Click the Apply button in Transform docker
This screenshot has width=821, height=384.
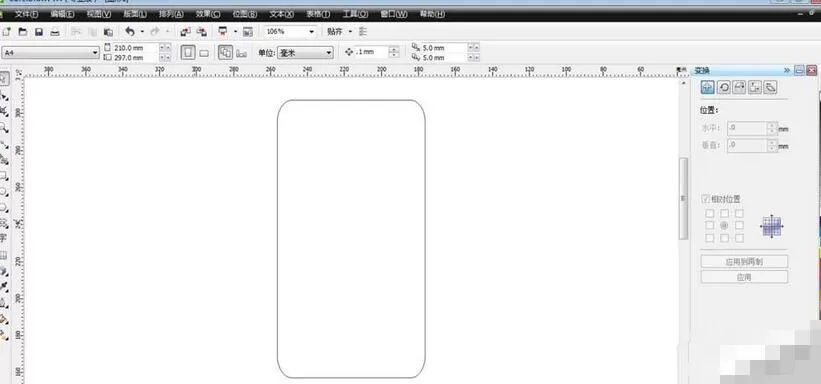pos(744,277)
